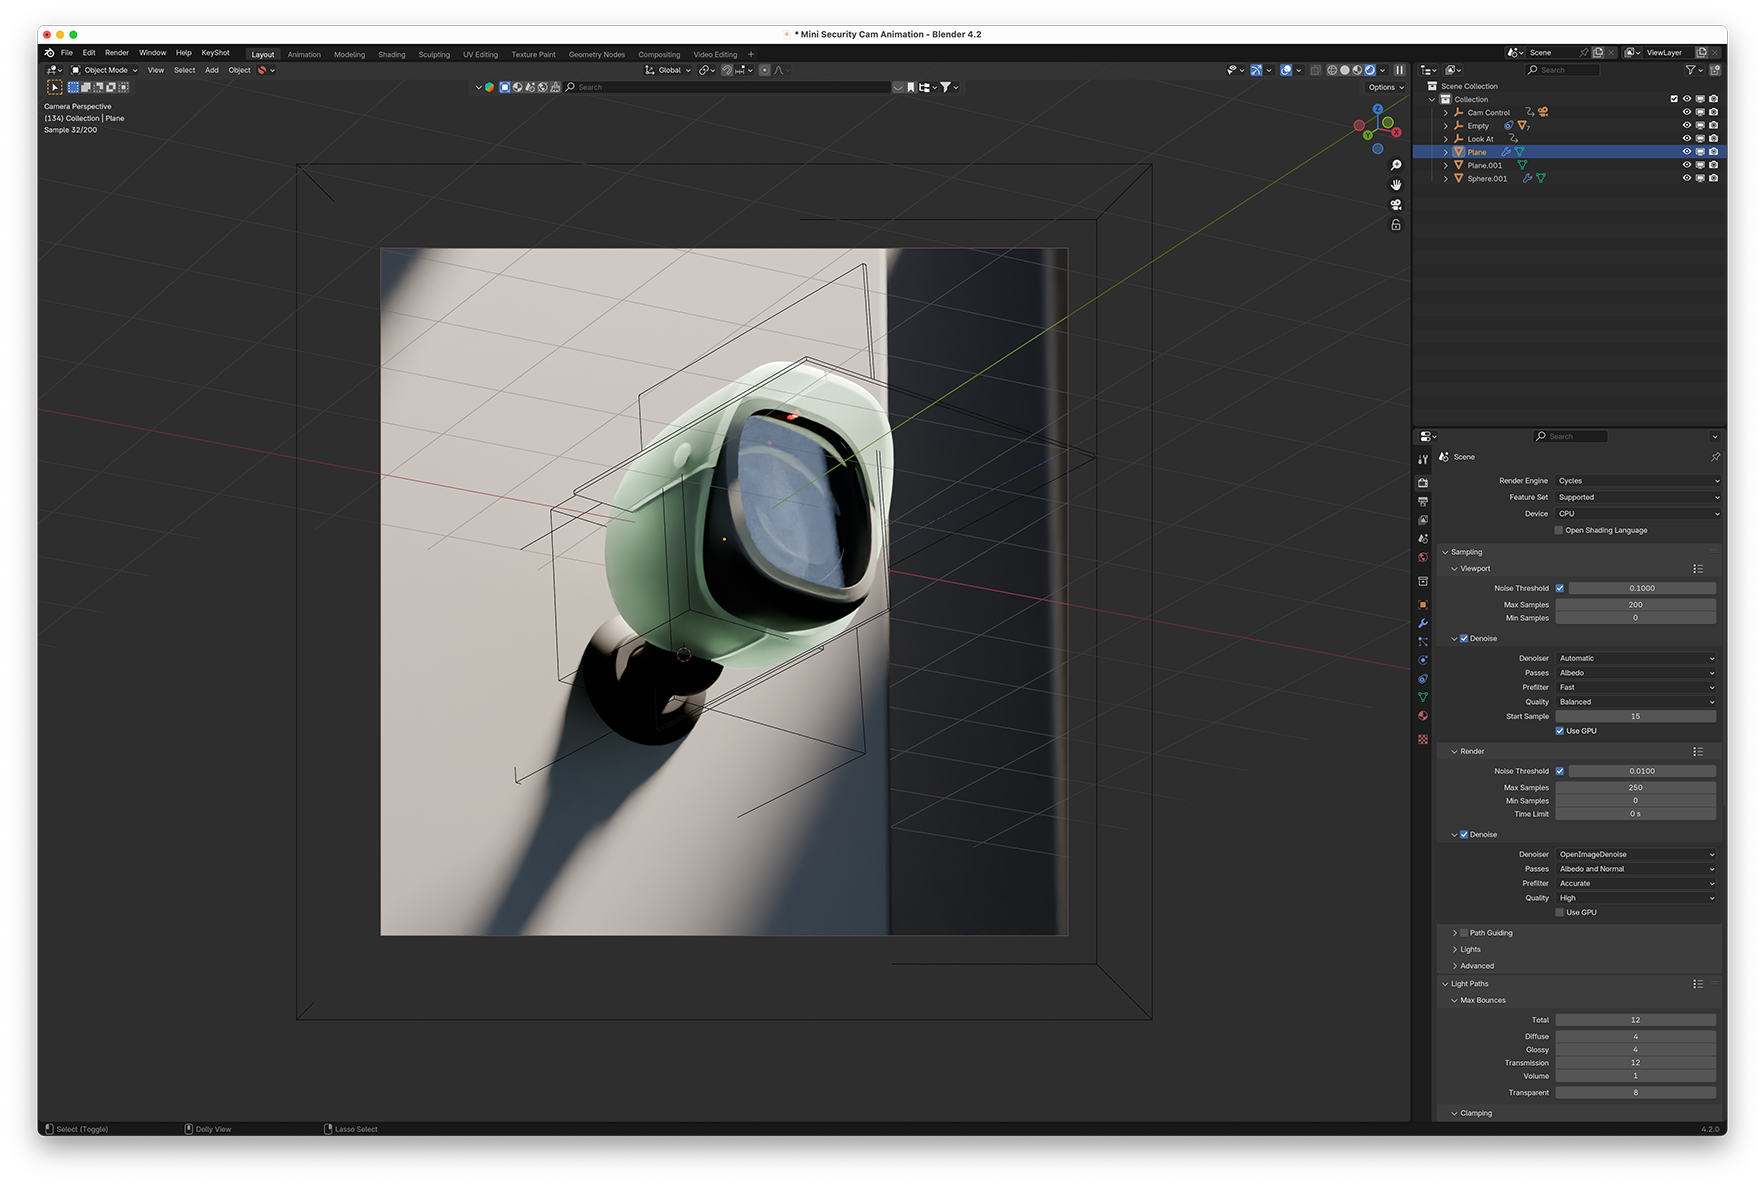The height and width of the screenshot is (1184, 1764).
Task: Open the Render menu
Action: pos(117,53)
